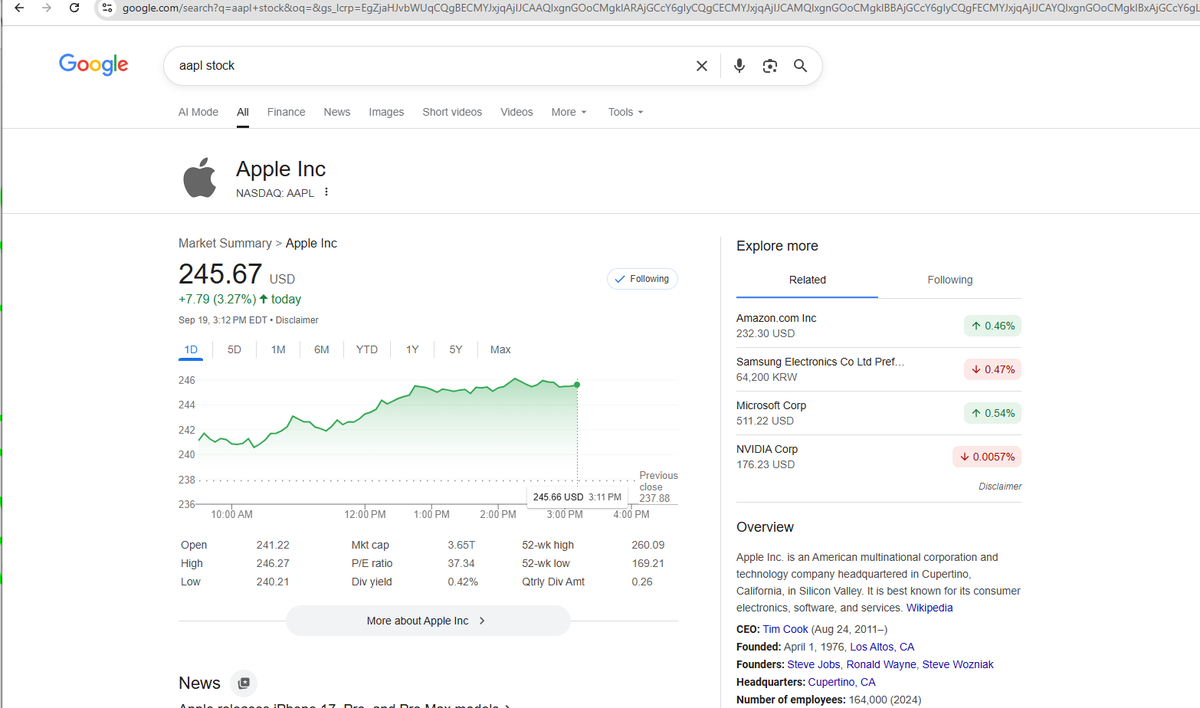The width and height of the screenshot is (1200, 708).
Task: Click the browser forward arrow
Action: 46,8
